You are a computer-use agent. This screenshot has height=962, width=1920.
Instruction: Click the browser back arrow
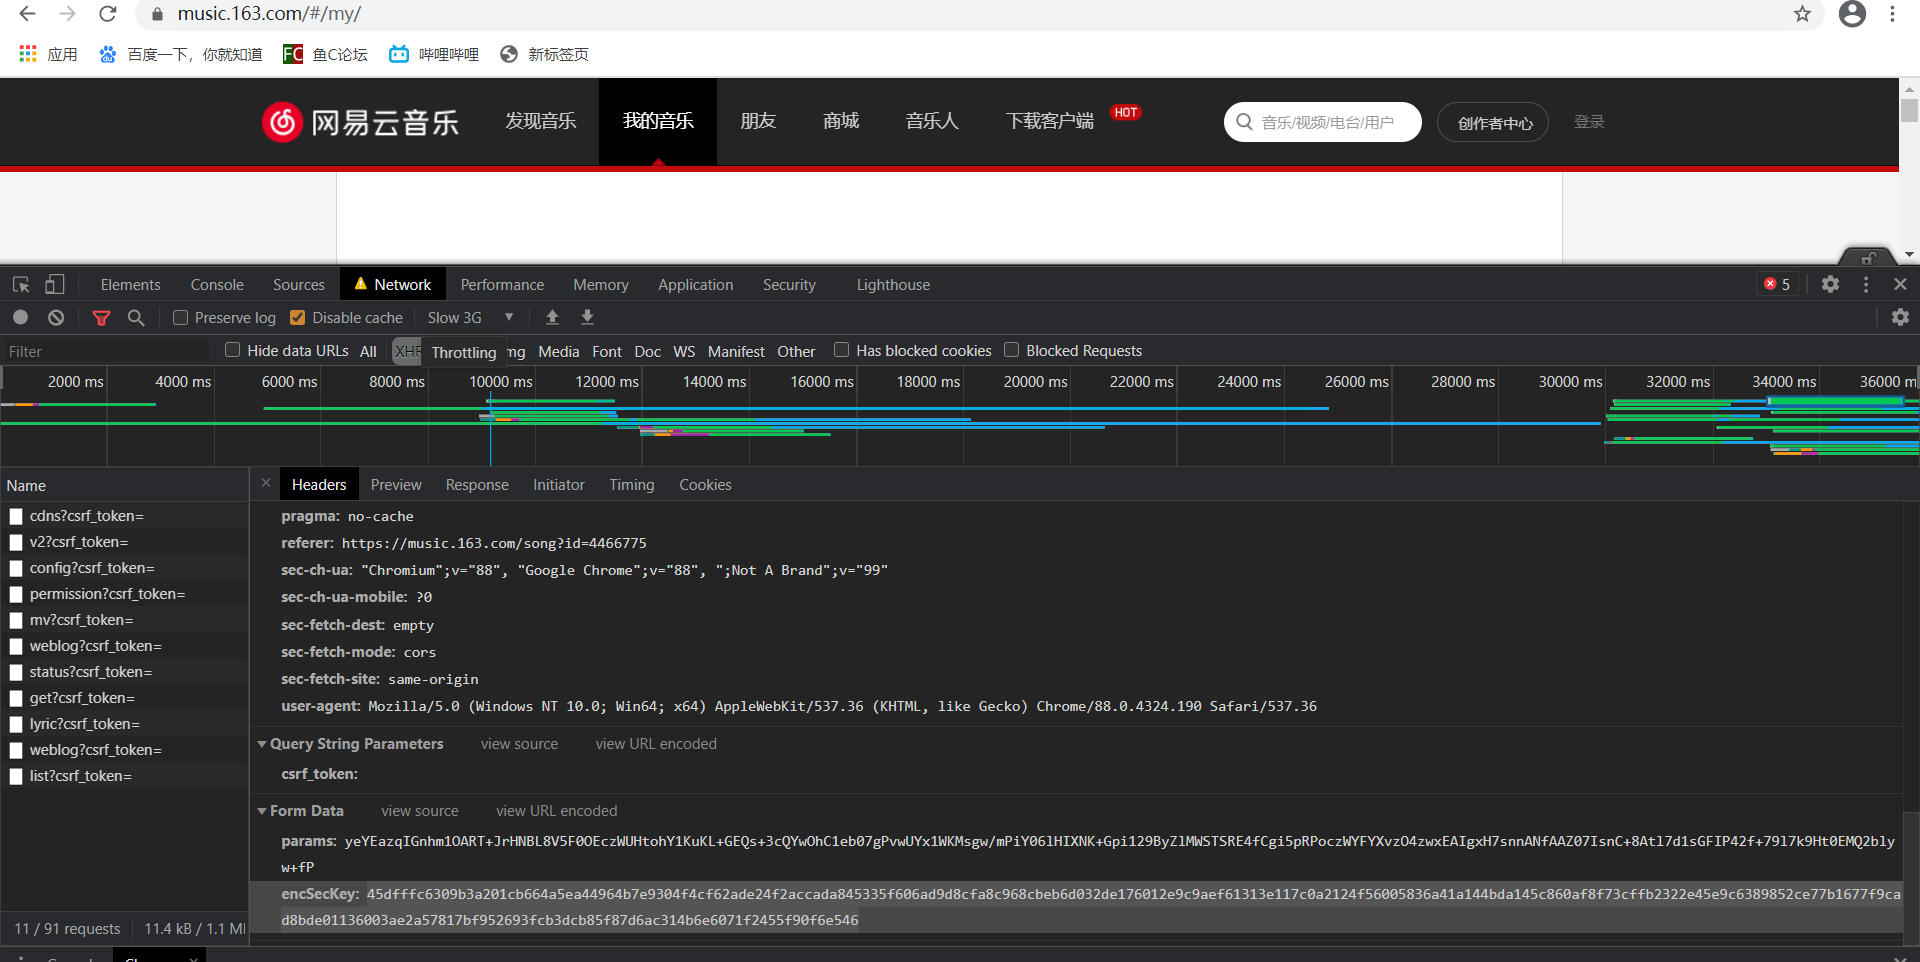(x=28, y=14)
